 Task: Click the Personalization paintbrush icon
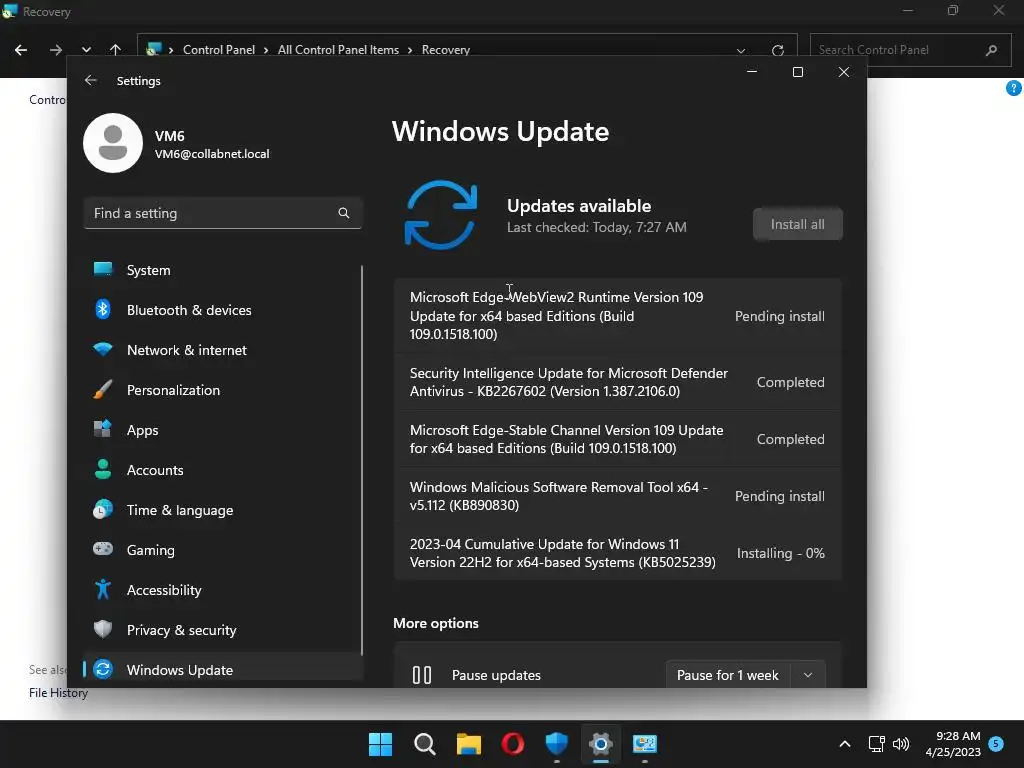(103, 389)
